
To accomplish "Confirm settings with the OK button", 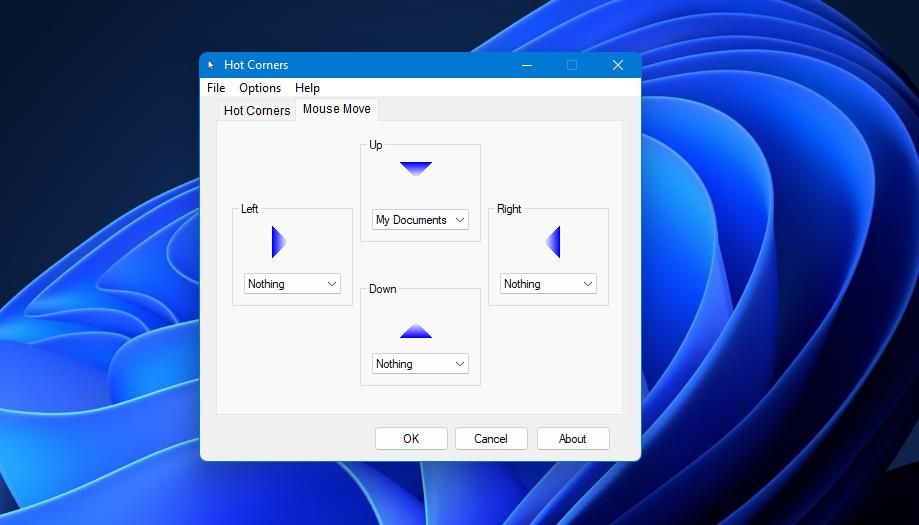I will [x=411, y=439].
